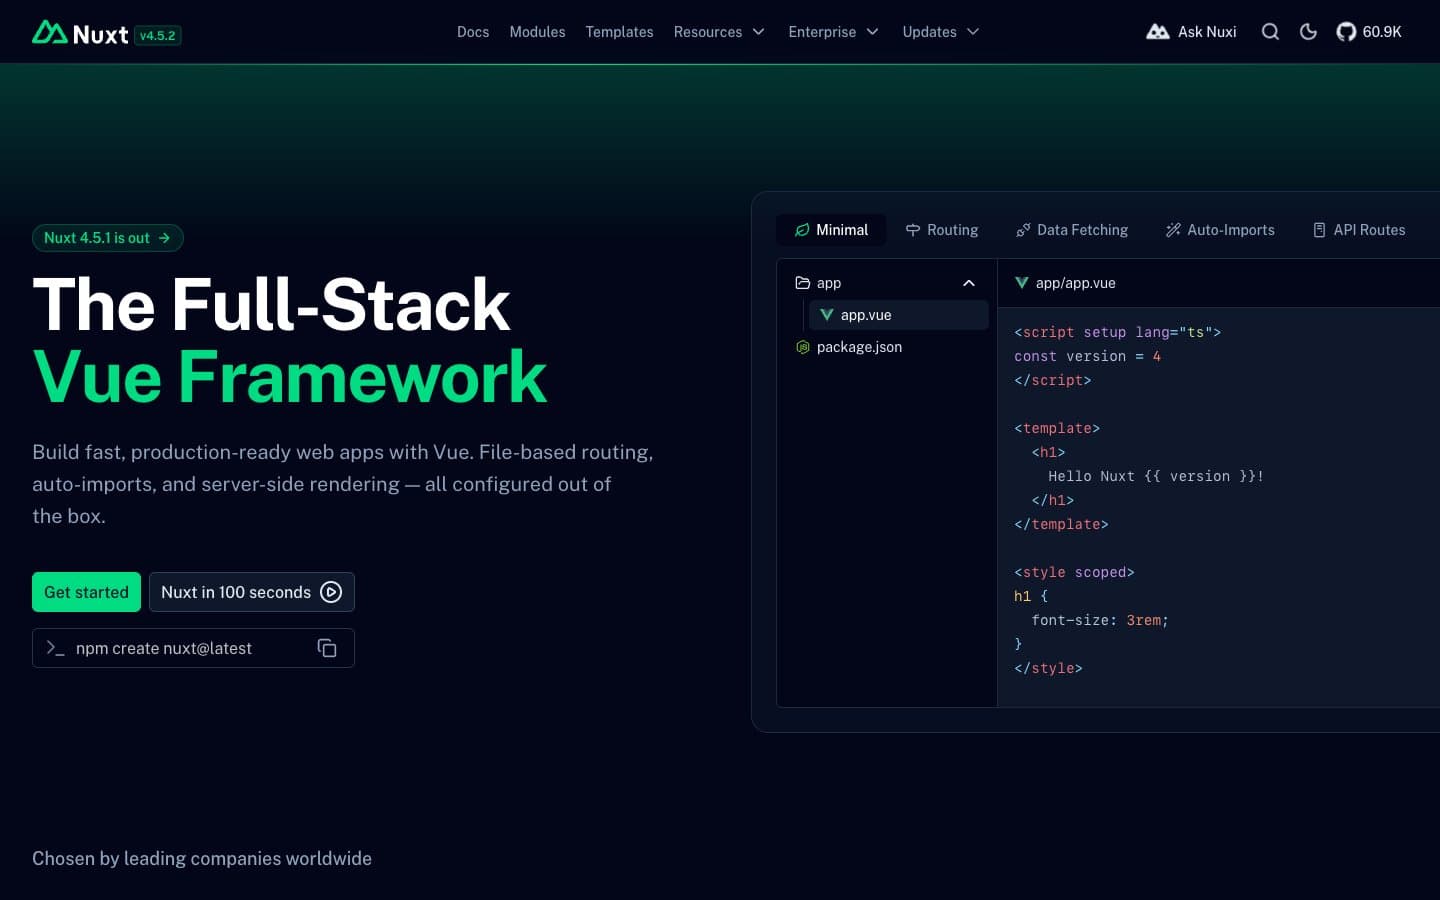Click the search magnifier icon

click(x=1270, y=32)
